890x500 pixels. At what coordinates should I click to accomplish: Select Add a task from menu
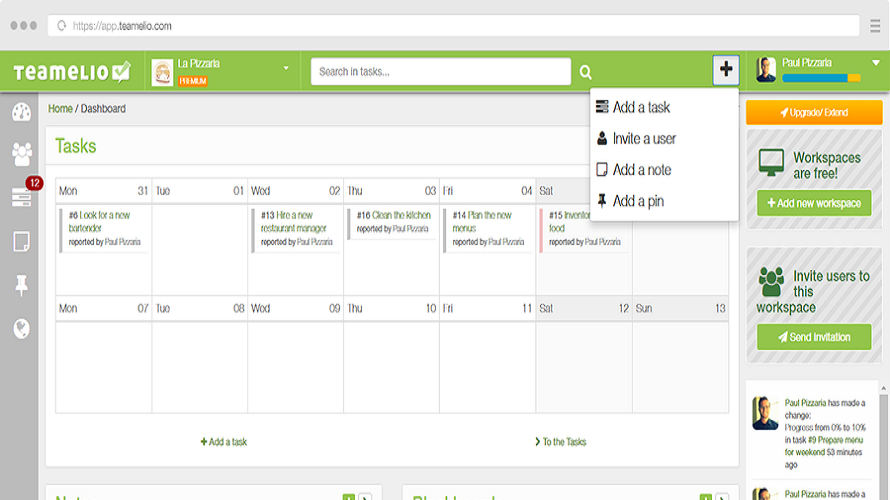pos(633,107)
